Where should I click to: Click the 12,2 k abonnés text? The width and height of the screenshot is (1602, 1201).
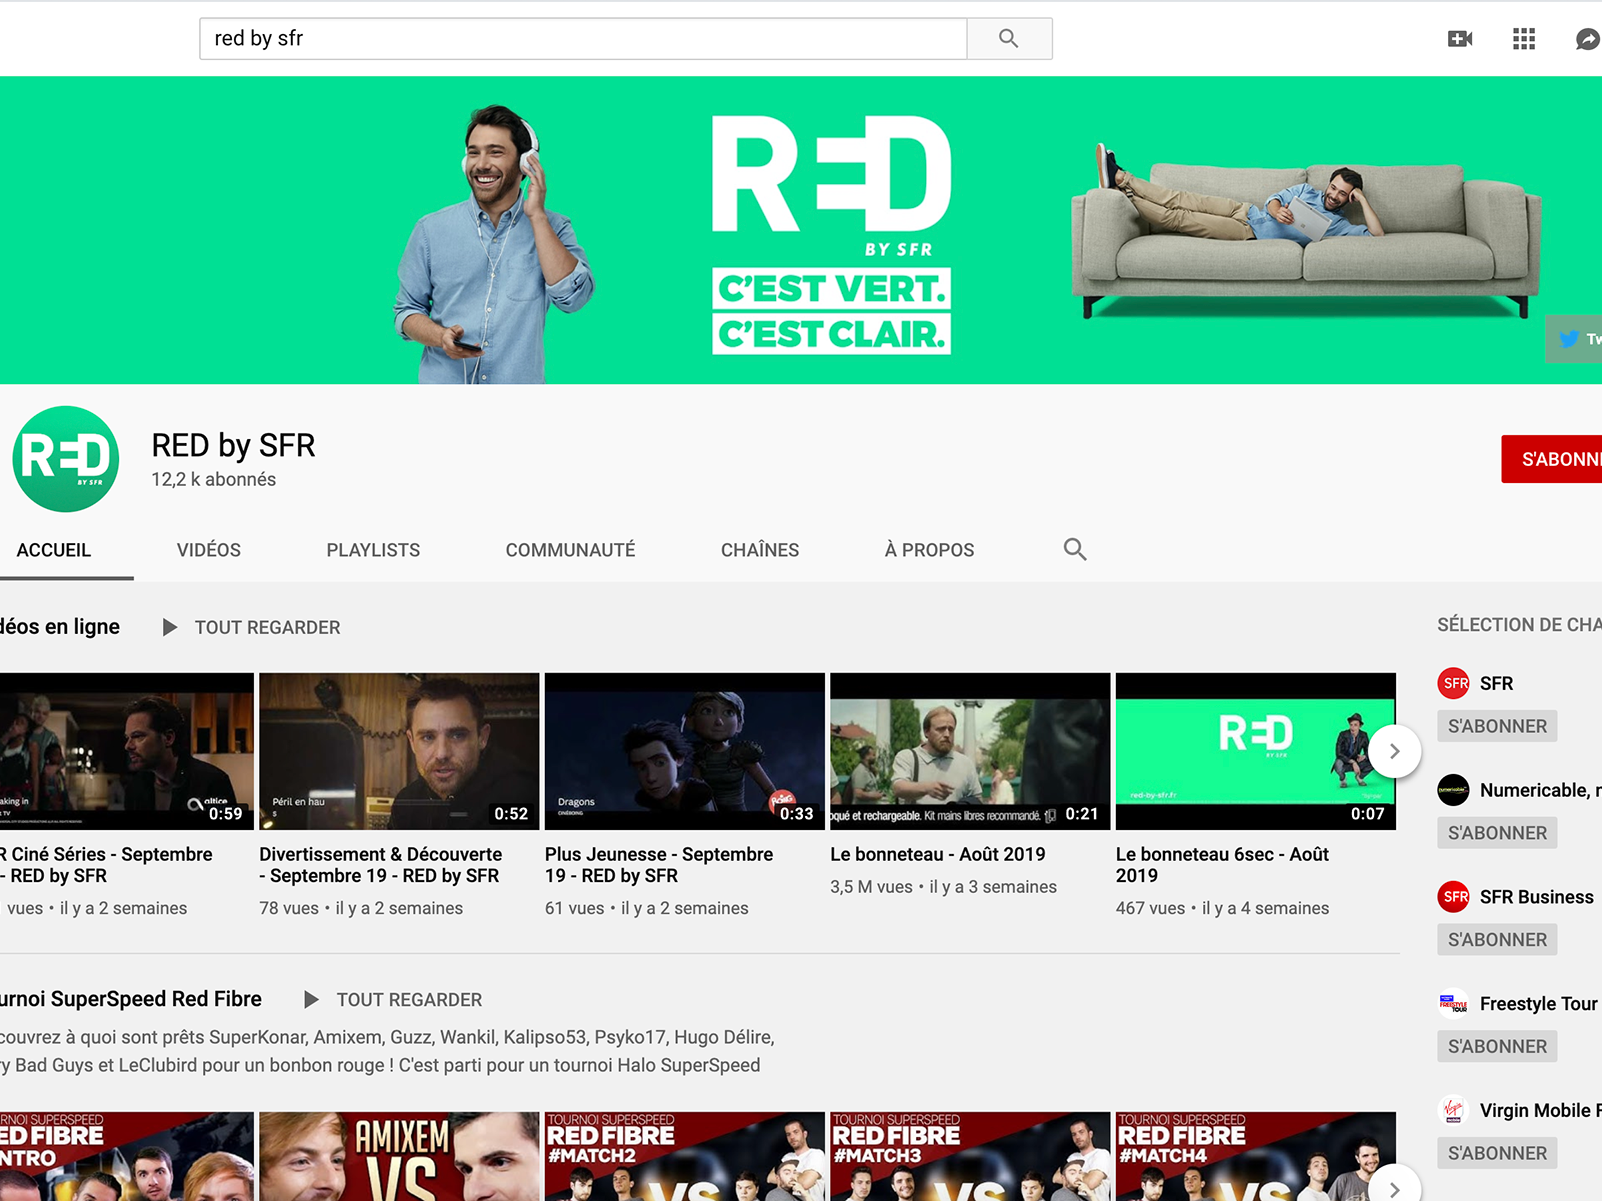pyautogui.click(x=214, y=479)
